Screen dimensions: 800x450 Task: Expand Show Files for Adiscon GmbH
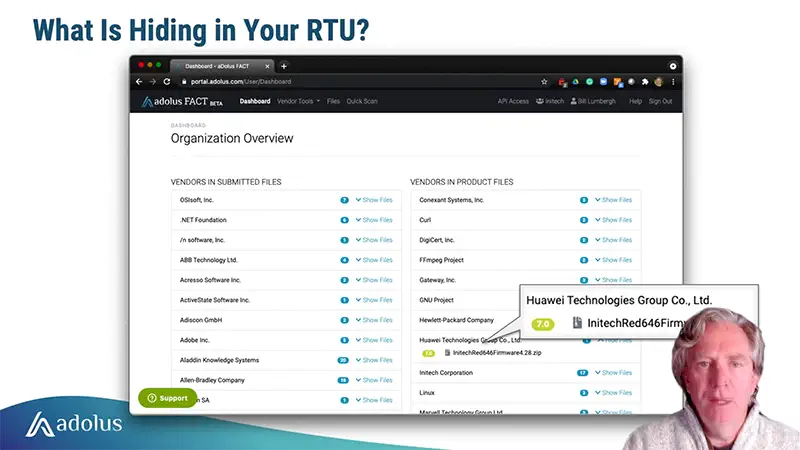pos(374,320)
